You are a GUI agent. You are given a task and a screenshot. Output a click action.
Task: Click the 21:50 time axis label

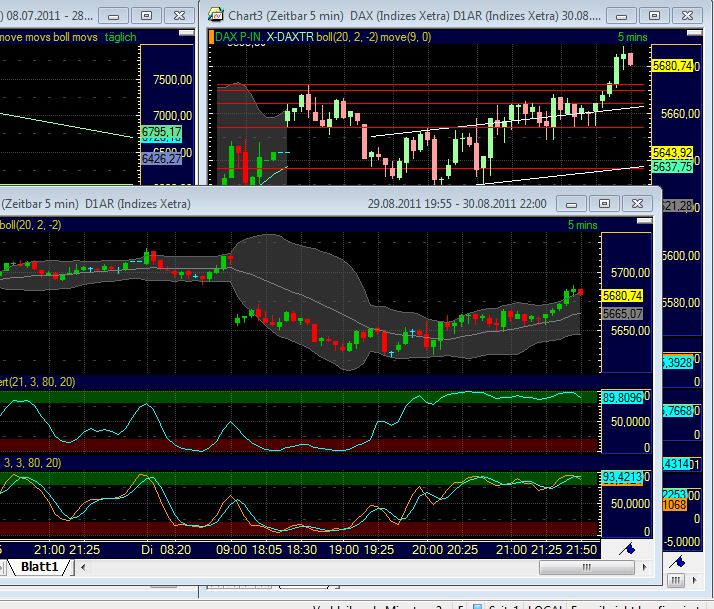tap(581, 550)
